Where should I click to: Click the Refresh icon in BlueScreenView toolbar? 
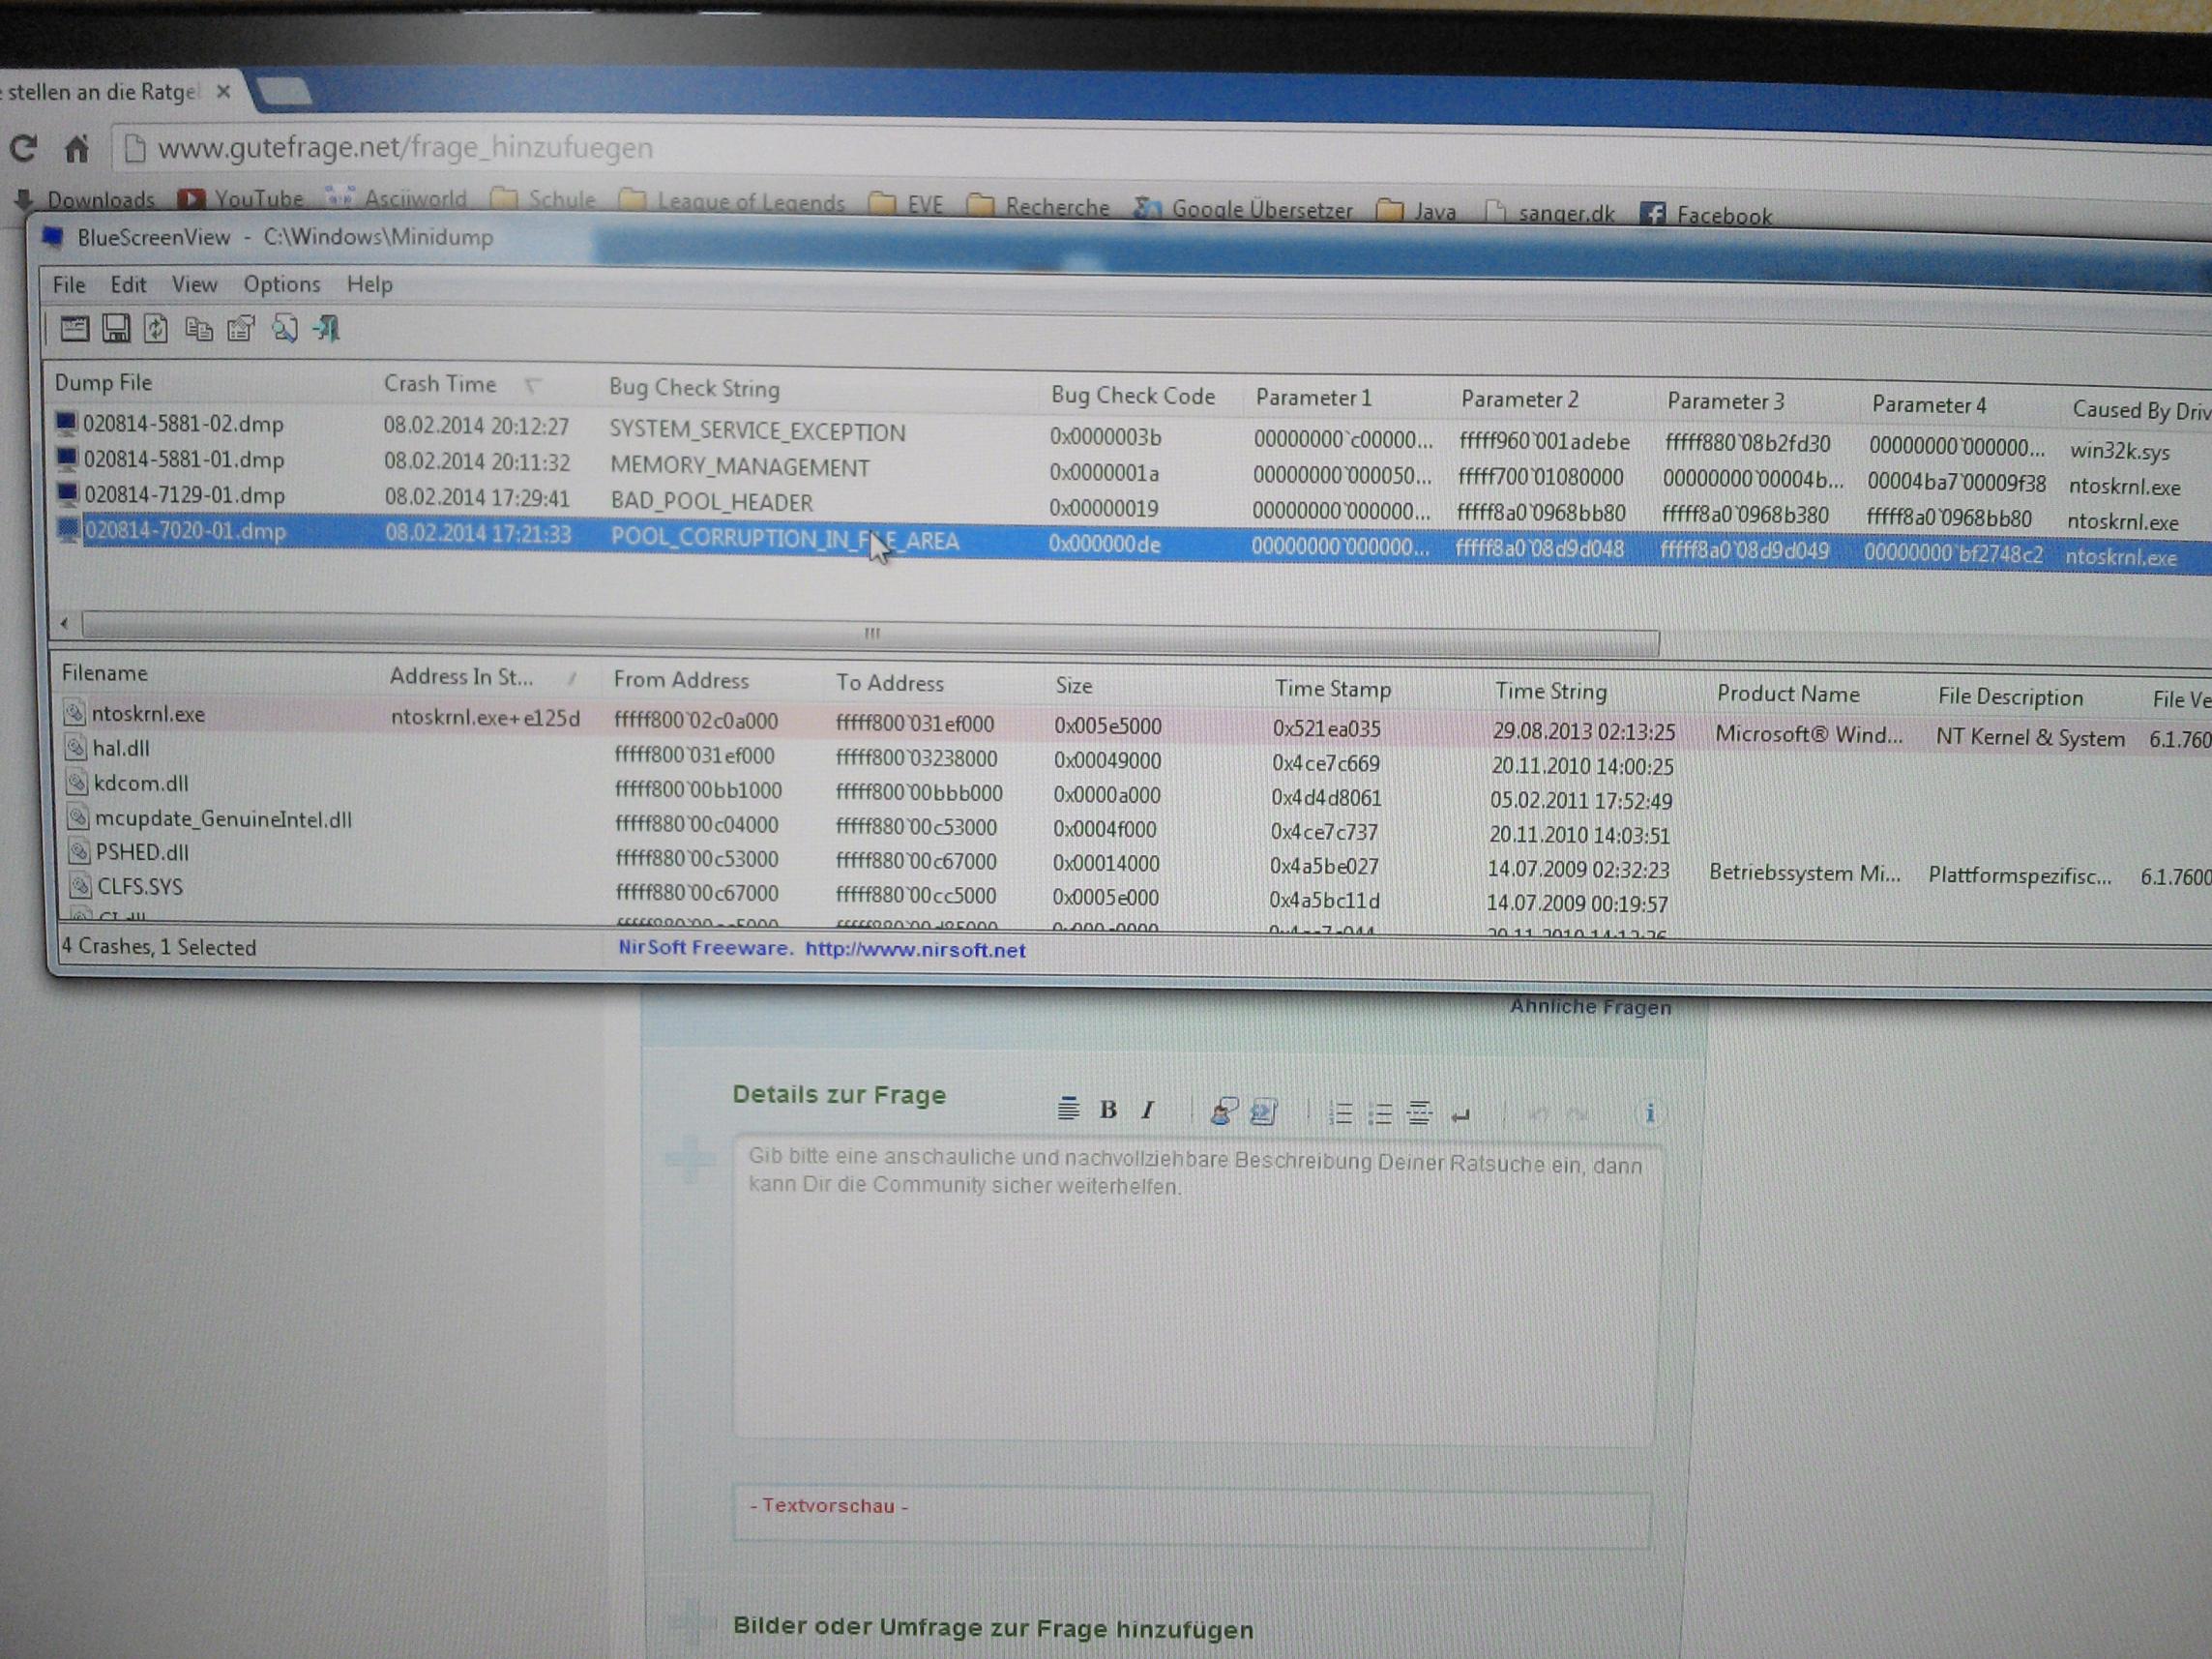[x=156, y=329]
